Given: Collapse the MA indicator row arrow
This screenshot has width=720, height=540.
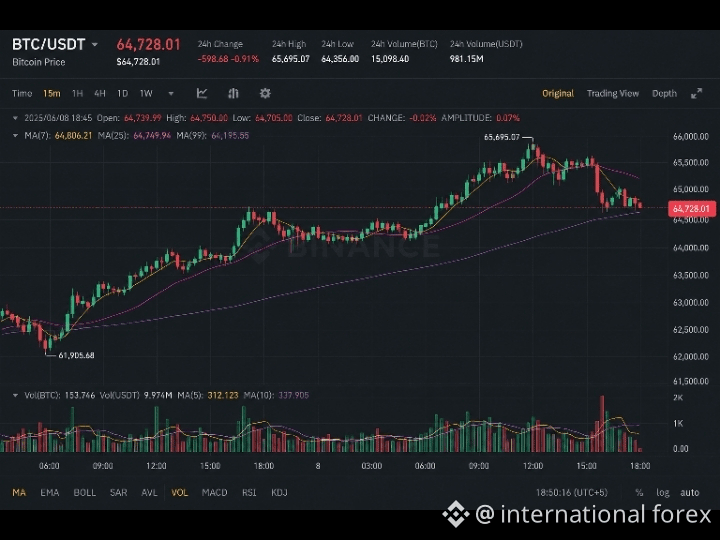Looking at the screenshot, I should (15, 135).
